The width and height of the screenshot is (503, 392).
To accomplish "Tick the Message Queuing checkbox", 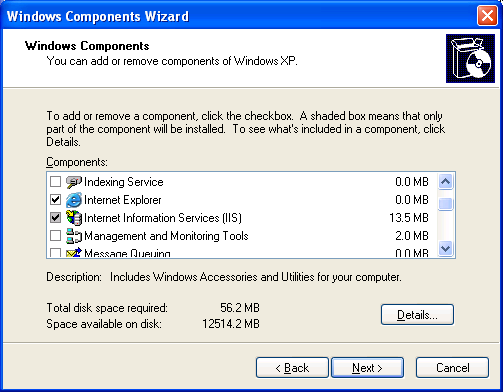I will point(55,252).
